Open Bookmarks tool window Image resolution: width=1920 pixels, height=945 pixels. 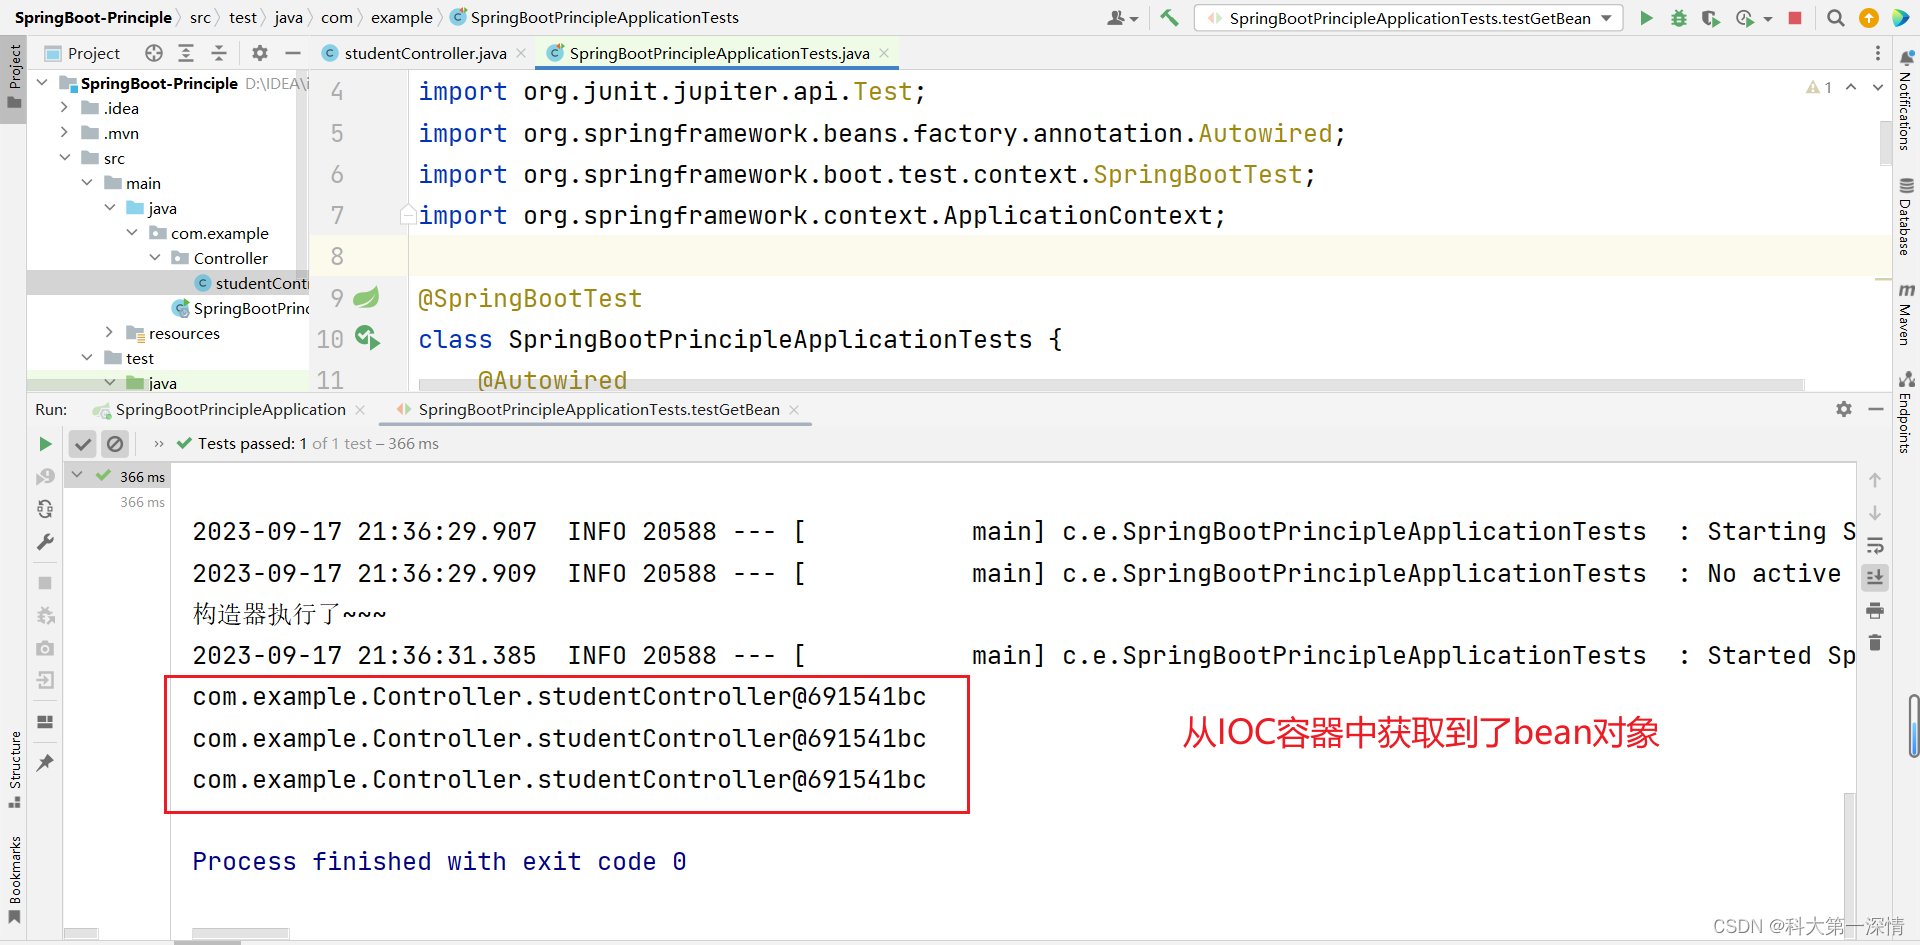pos(15,880)
